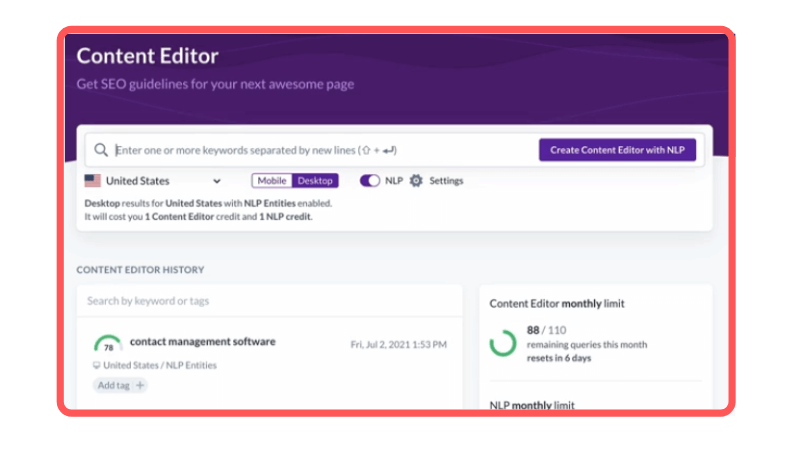Click the score 78 gauge icon

pos(108,344)
